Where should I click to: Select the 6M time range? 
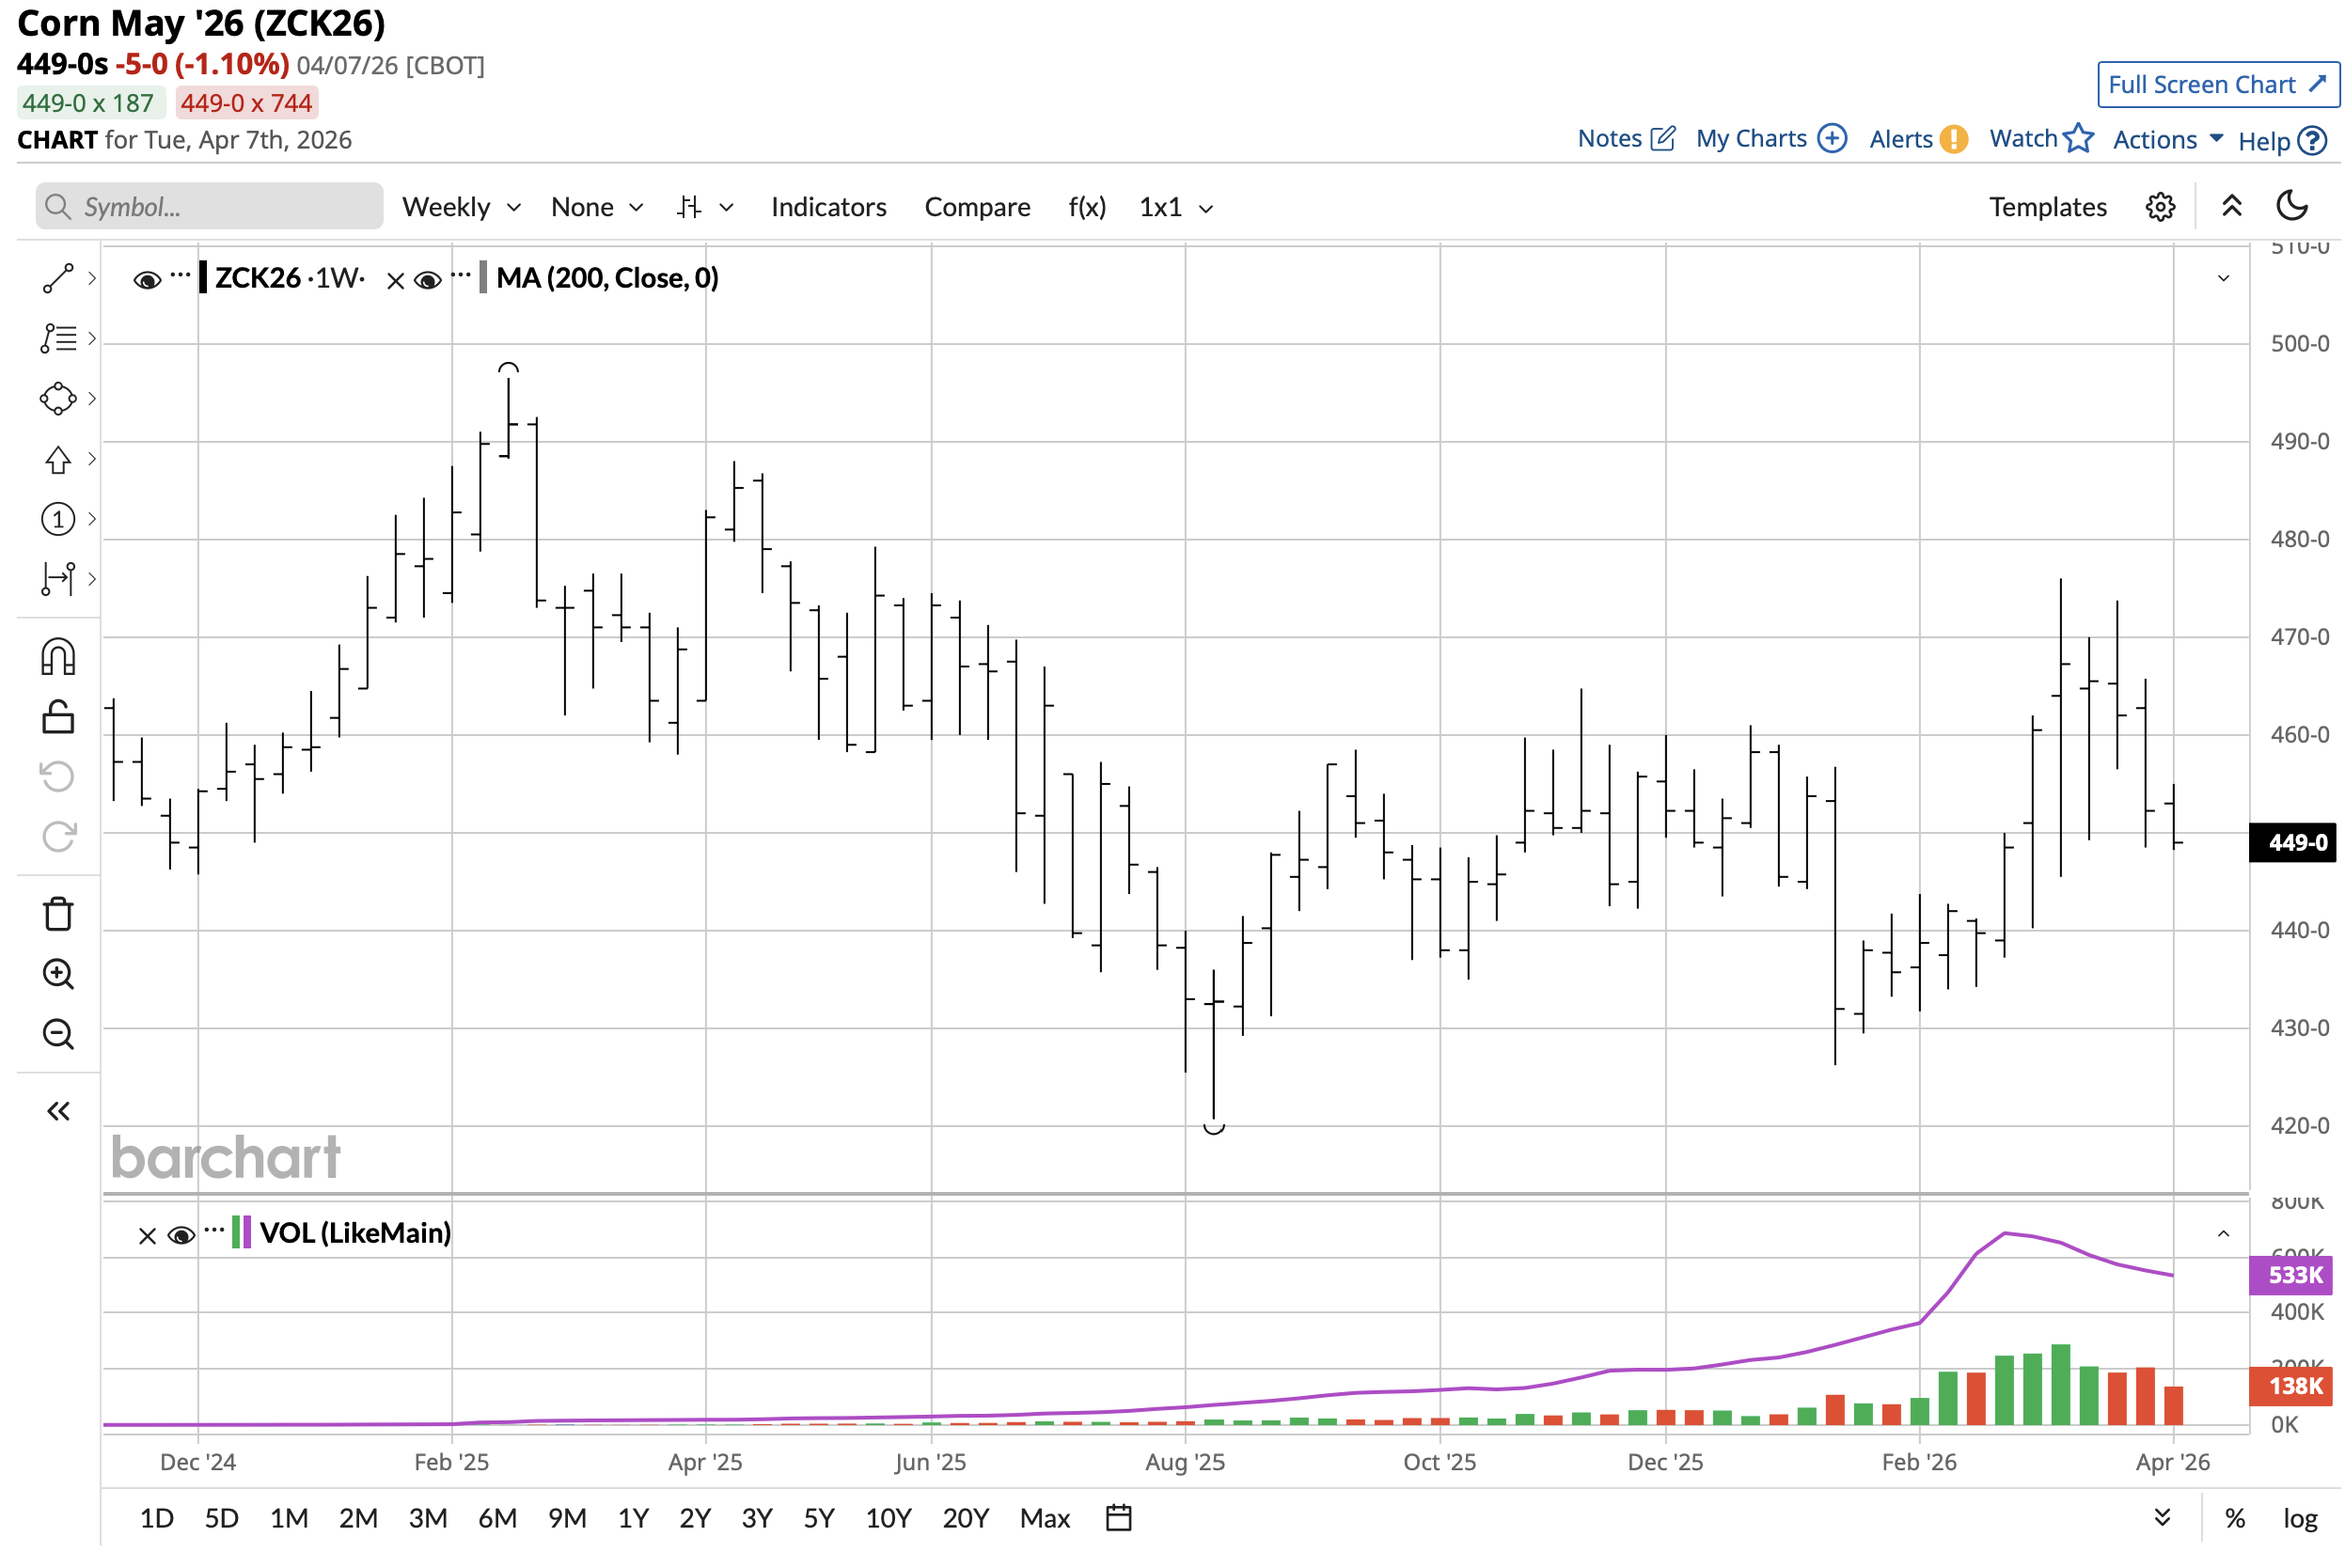click(x=497, y=1518)
